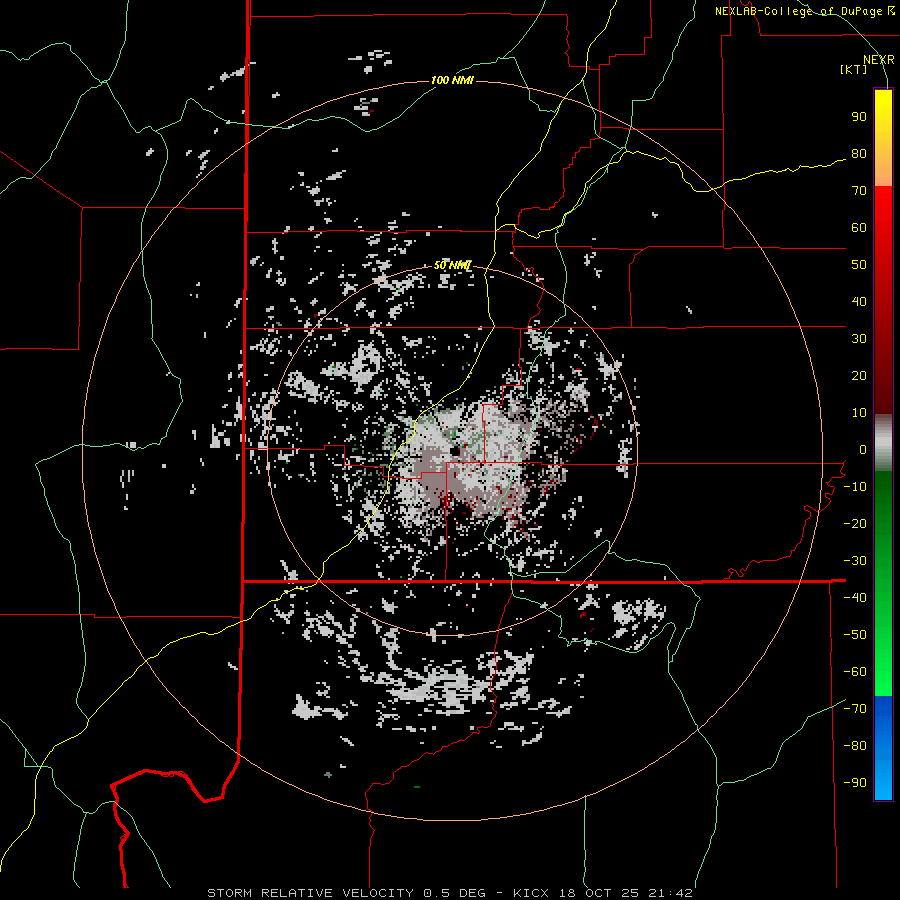Click the STORM RELATIVE VELOCITY caption text
The height and width of the screenshot is (900, 900).
[x=309, y=893]
